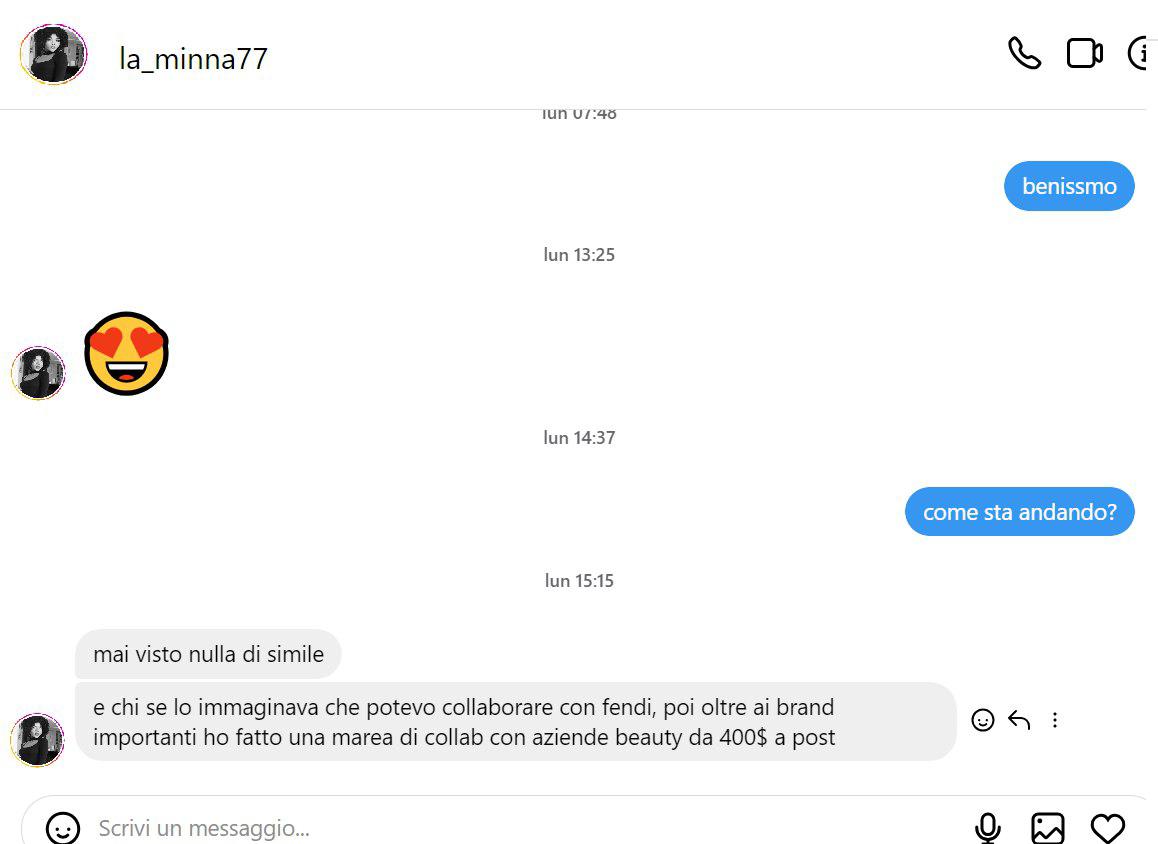Click the 'Scrivi un messaggio...' input field
This screenshot has width=1158, height=844.
[517, 828]
